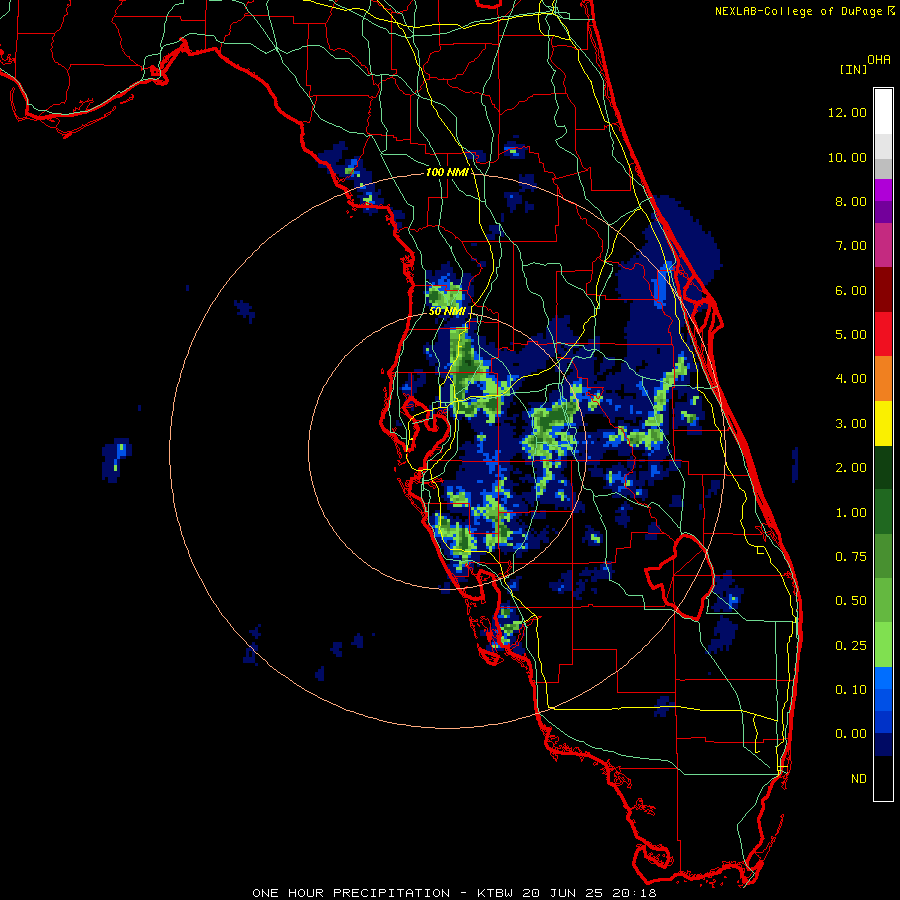Pick the magenta legend swatch near 8.00
Screen dimensions: 900x900
coord(883,191)
